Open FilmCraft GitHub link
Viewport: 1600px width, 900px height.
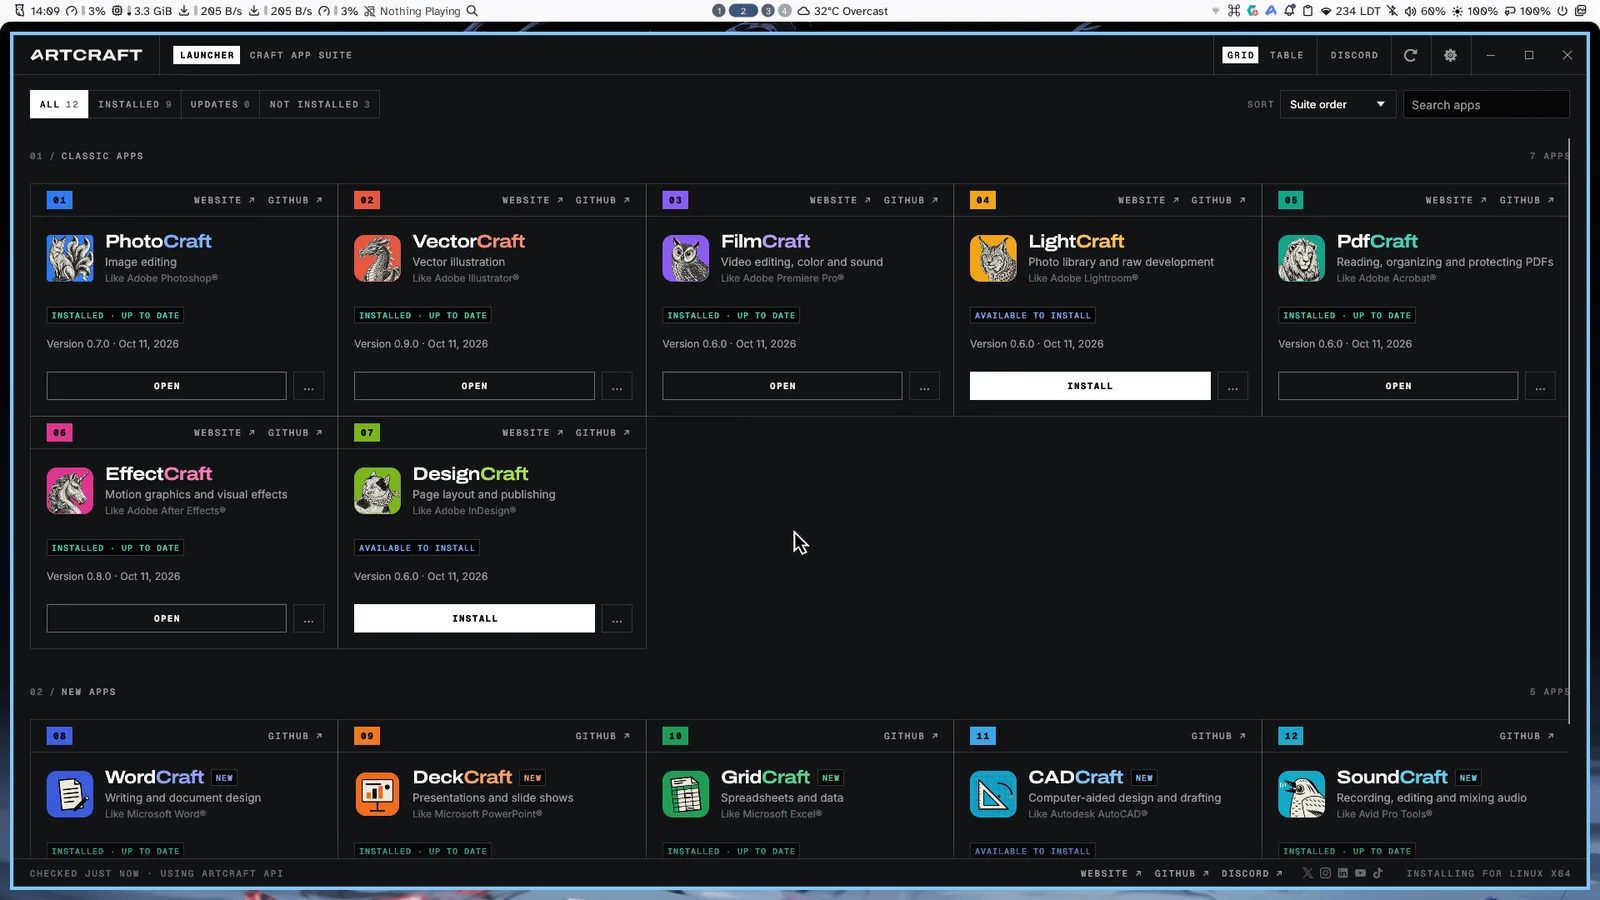click(x=911, y=200)
